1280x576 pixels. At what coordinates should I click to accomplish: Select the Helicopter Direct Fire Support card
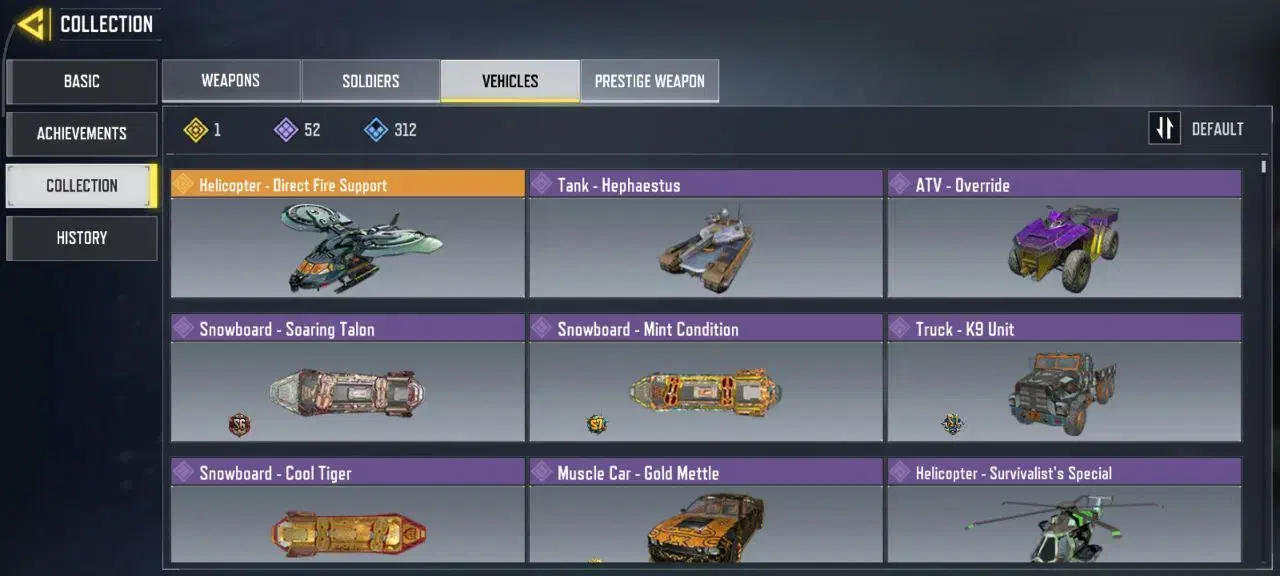click(348, 234)
